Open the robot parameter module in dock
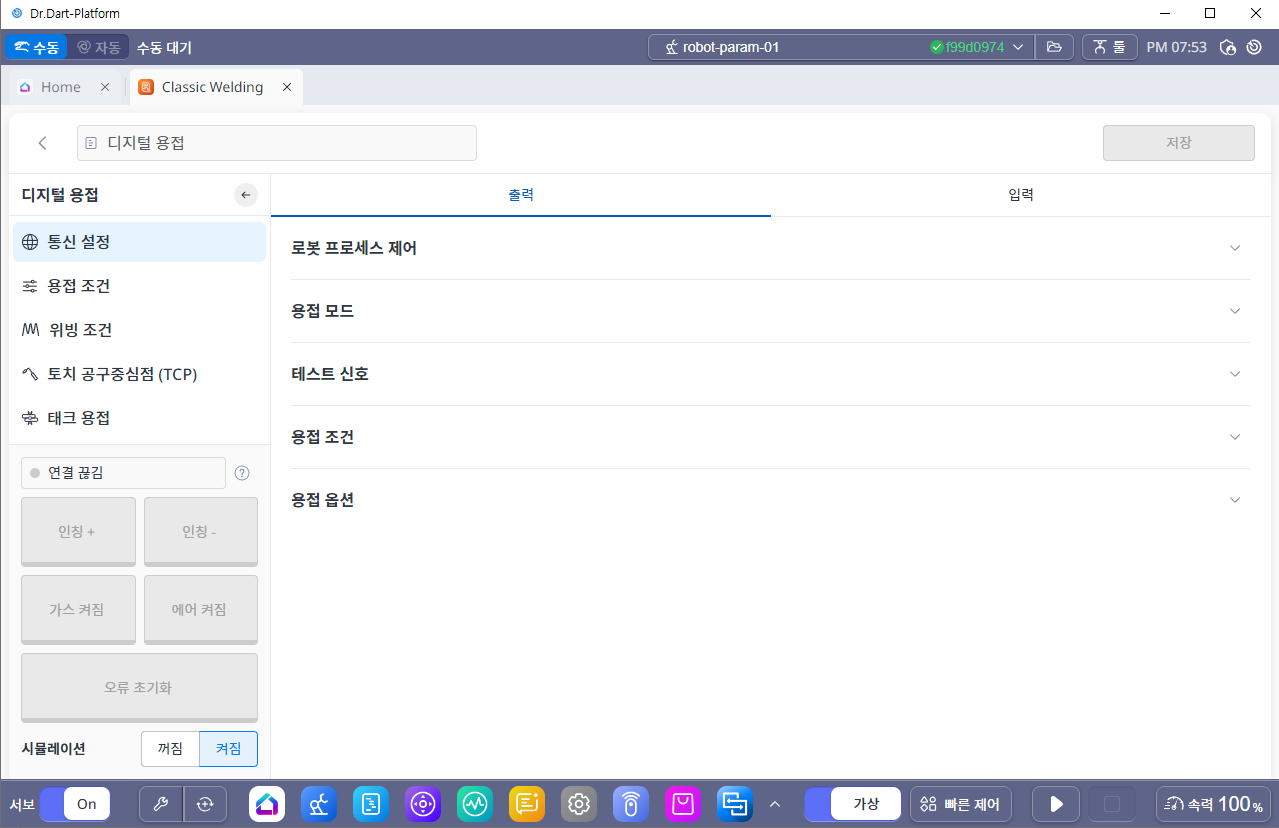 (319, 804)
